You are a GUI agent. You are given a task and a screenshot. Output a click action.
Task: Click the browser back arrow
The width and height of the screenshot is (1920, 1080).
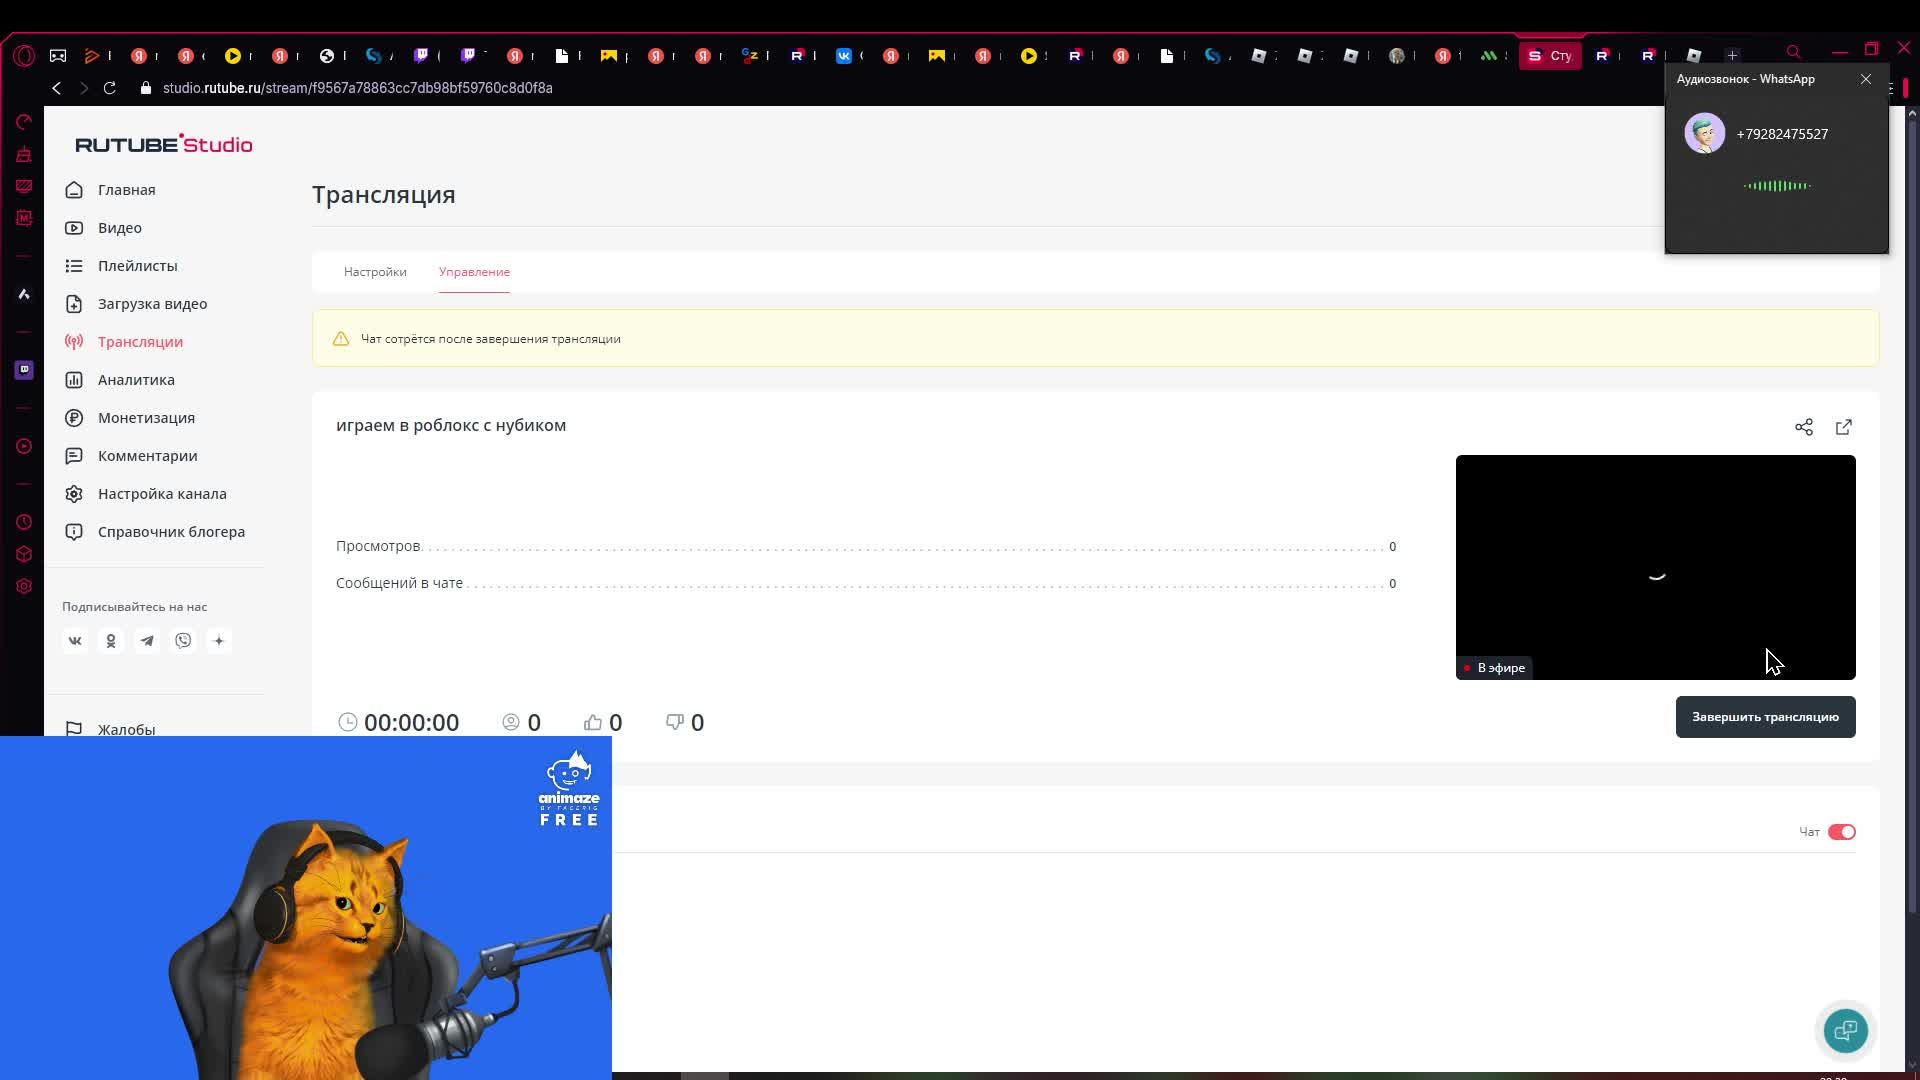(57, 88)
